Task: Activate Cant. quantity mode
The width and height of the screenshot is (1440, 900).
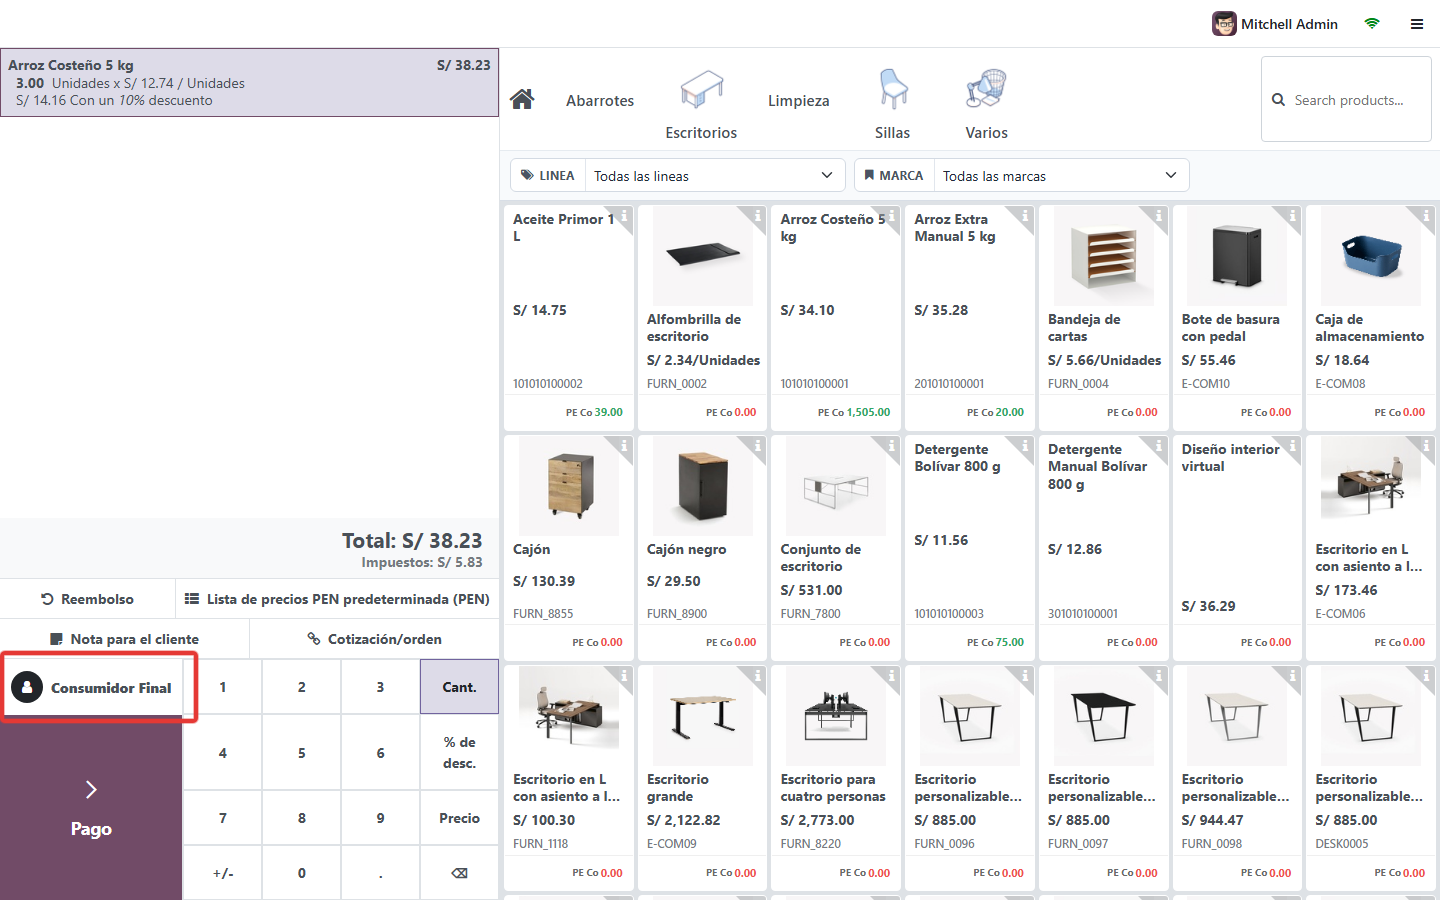Action: pos(459,687)
